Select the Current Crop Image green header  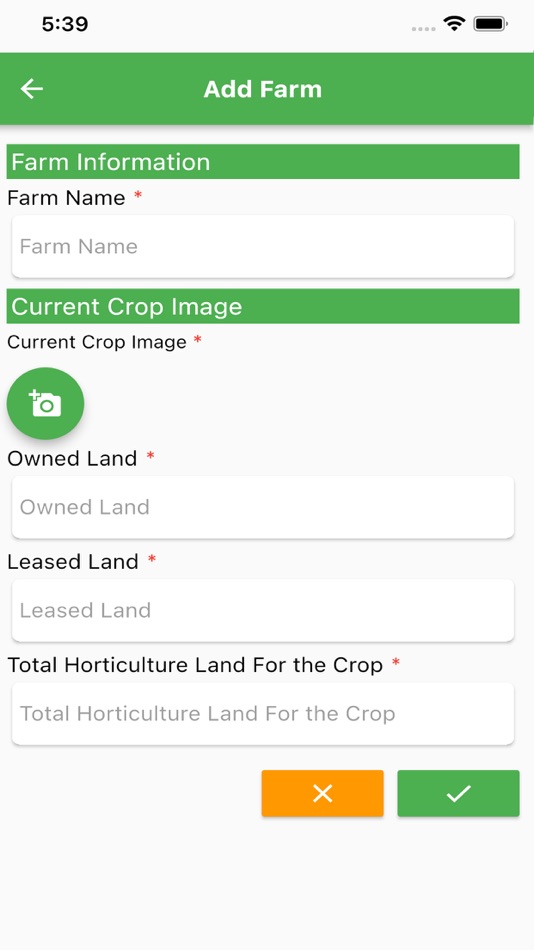click(263, 306)
